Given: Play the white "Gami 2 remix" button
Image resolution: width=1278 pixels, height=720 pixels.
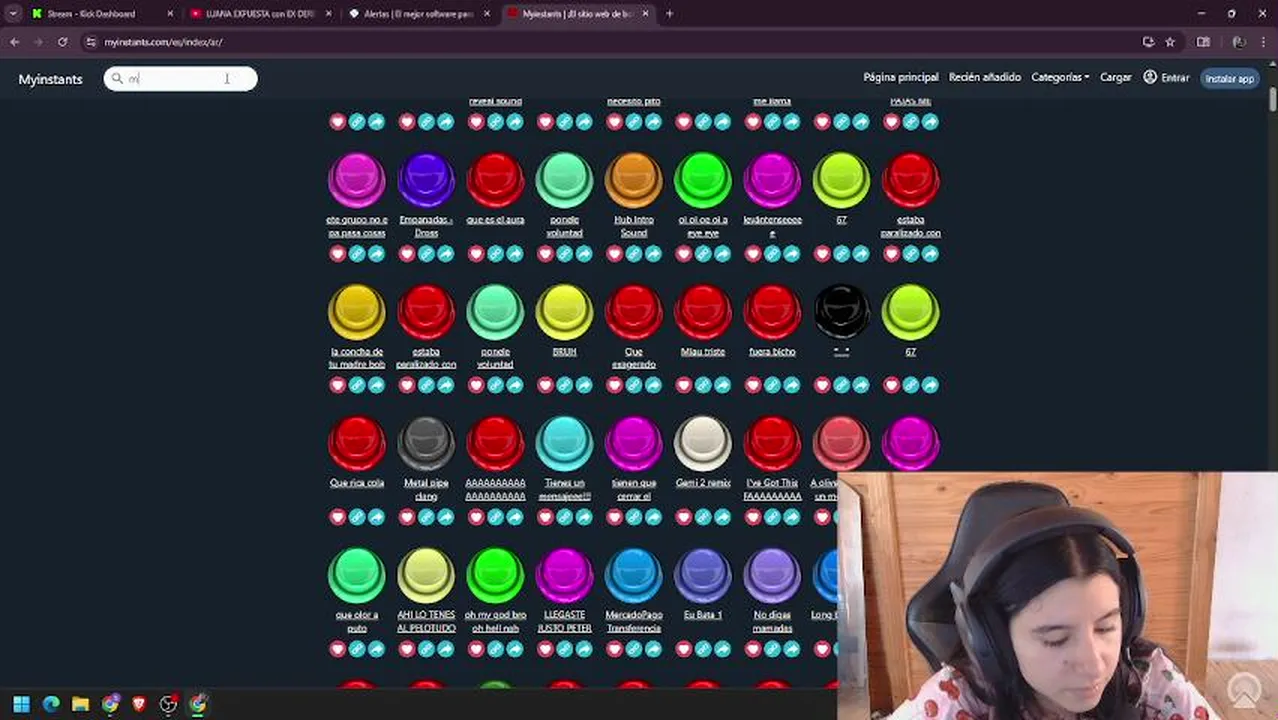Looking at the screenshot, I should tap(703, 444).
